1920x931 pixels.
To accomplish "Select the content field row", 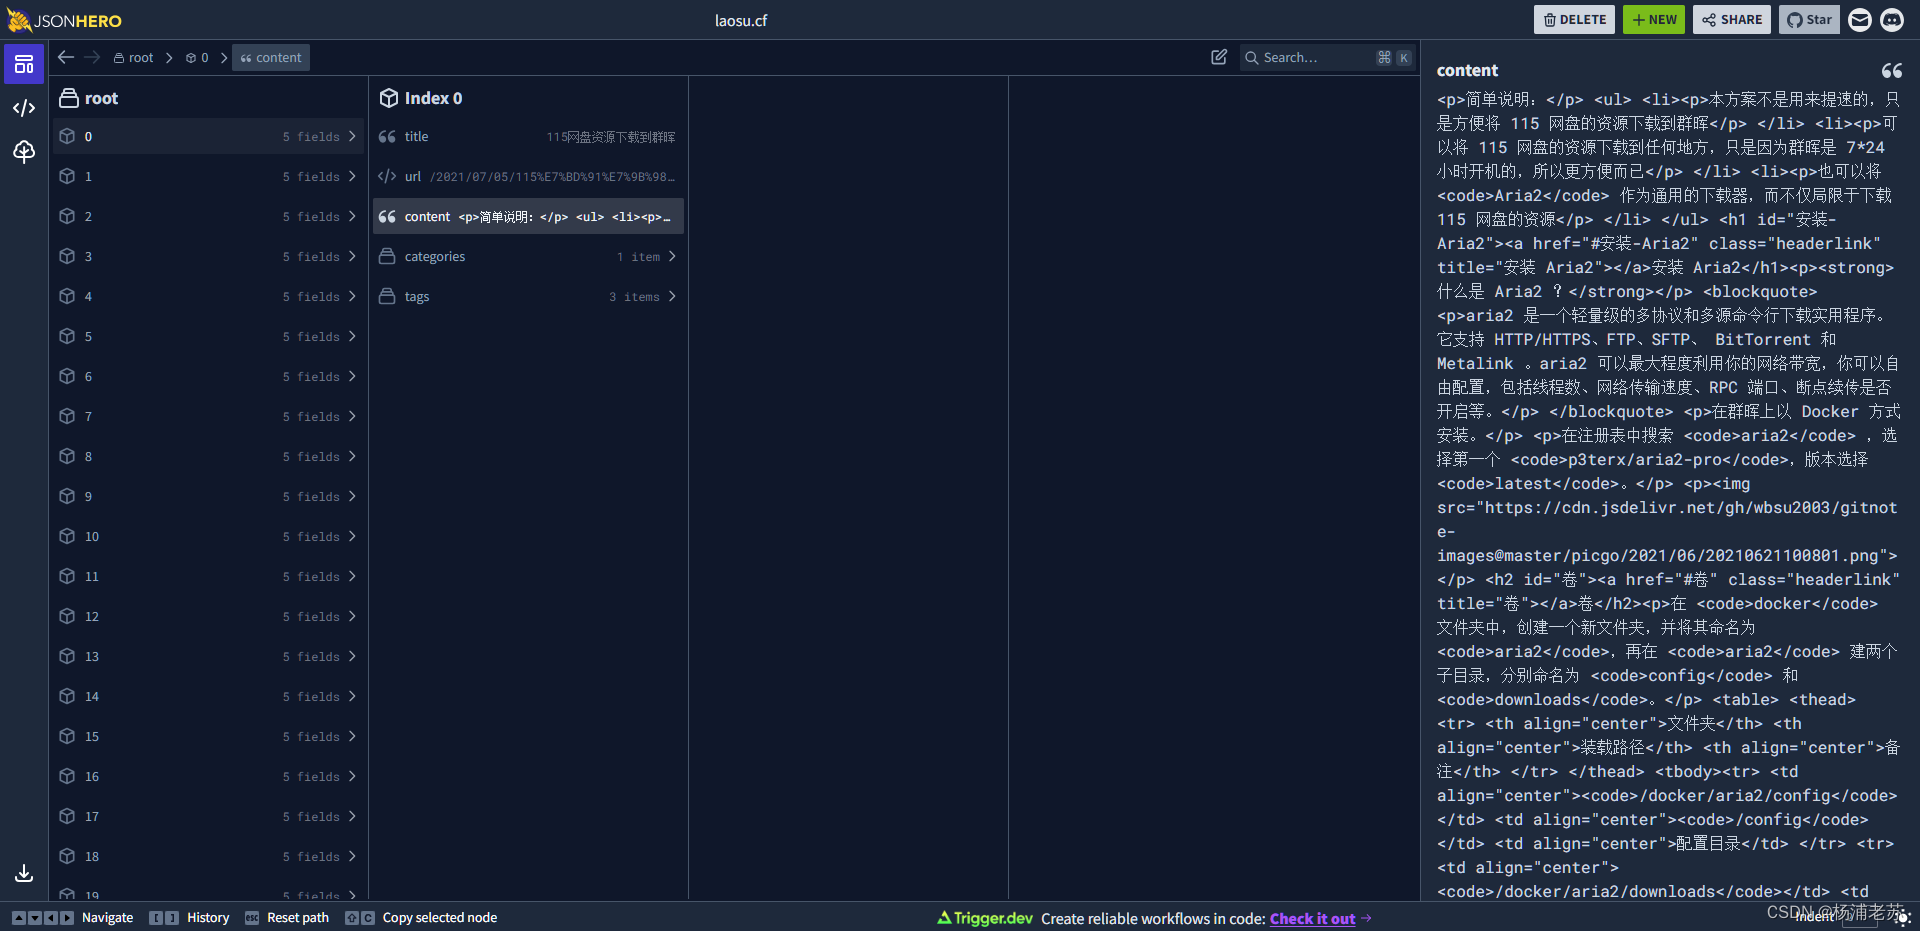I will 528,216.
